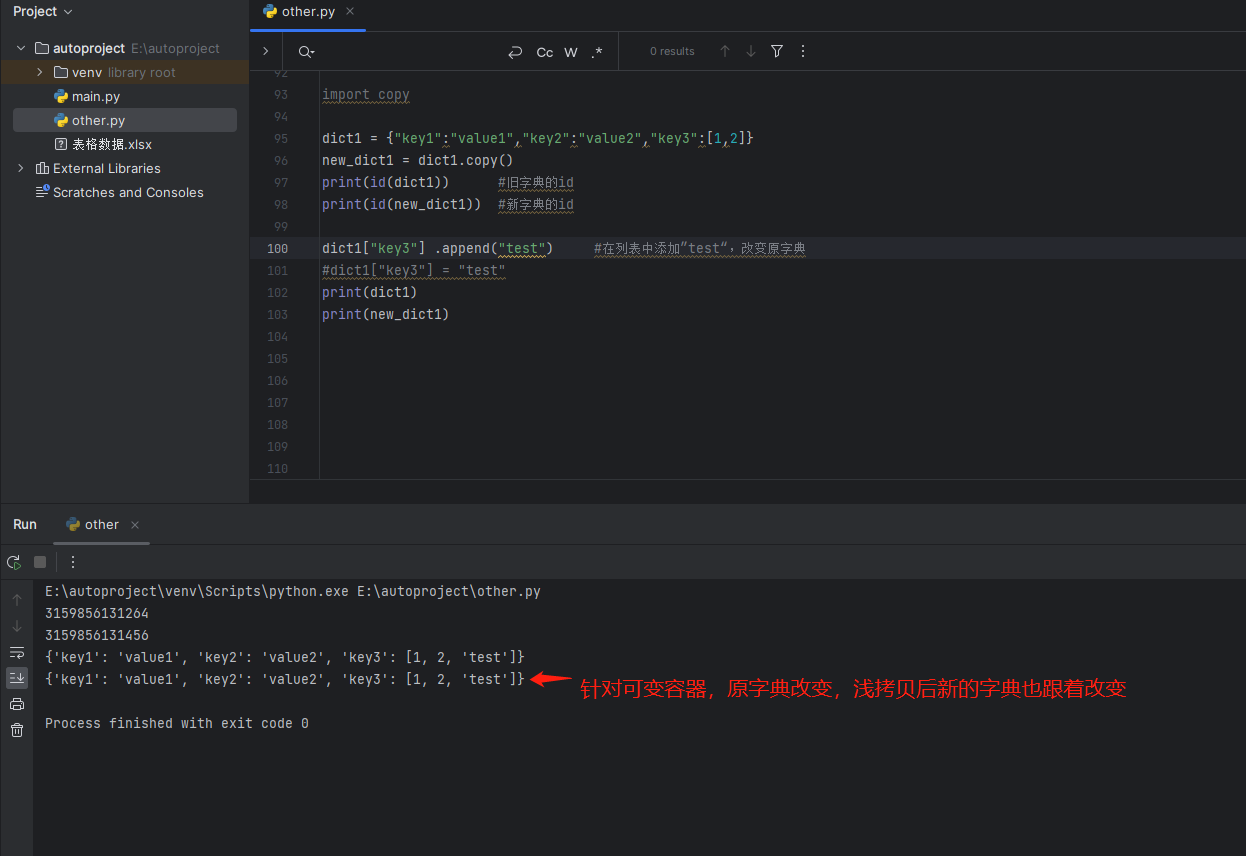
Task: Open main.py in project tree
Action: (x=96, y=96)
